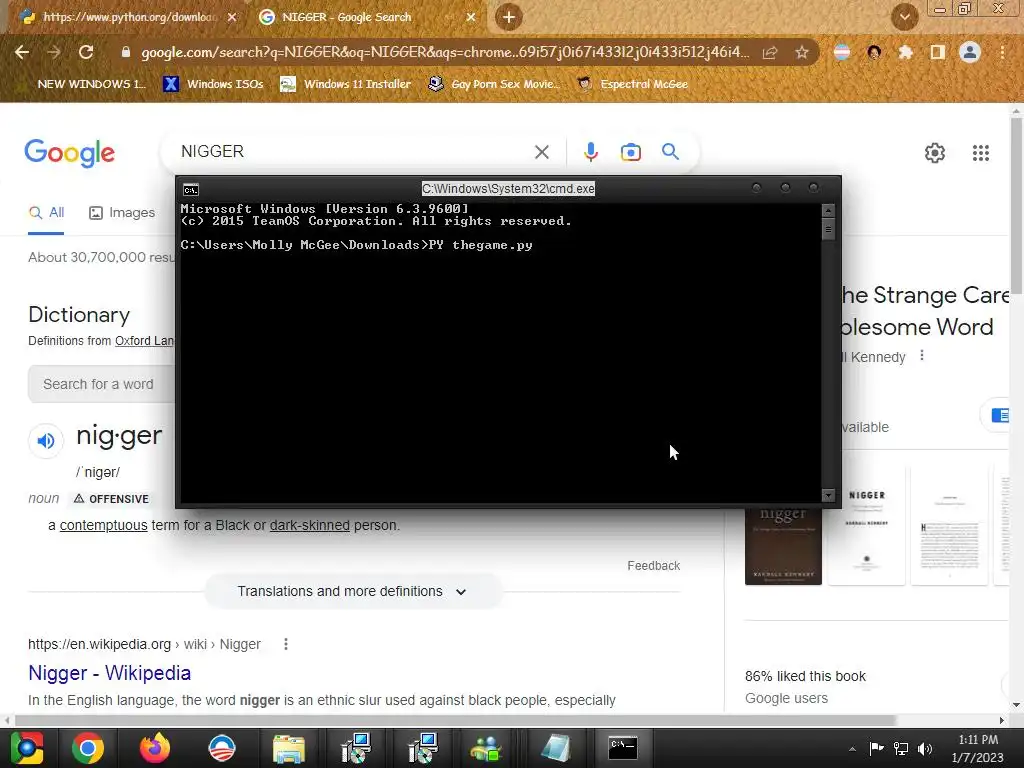Click the 'dark-skinned' definition link
Screen dimensions: 1024x768
click(x=310, y=525)
